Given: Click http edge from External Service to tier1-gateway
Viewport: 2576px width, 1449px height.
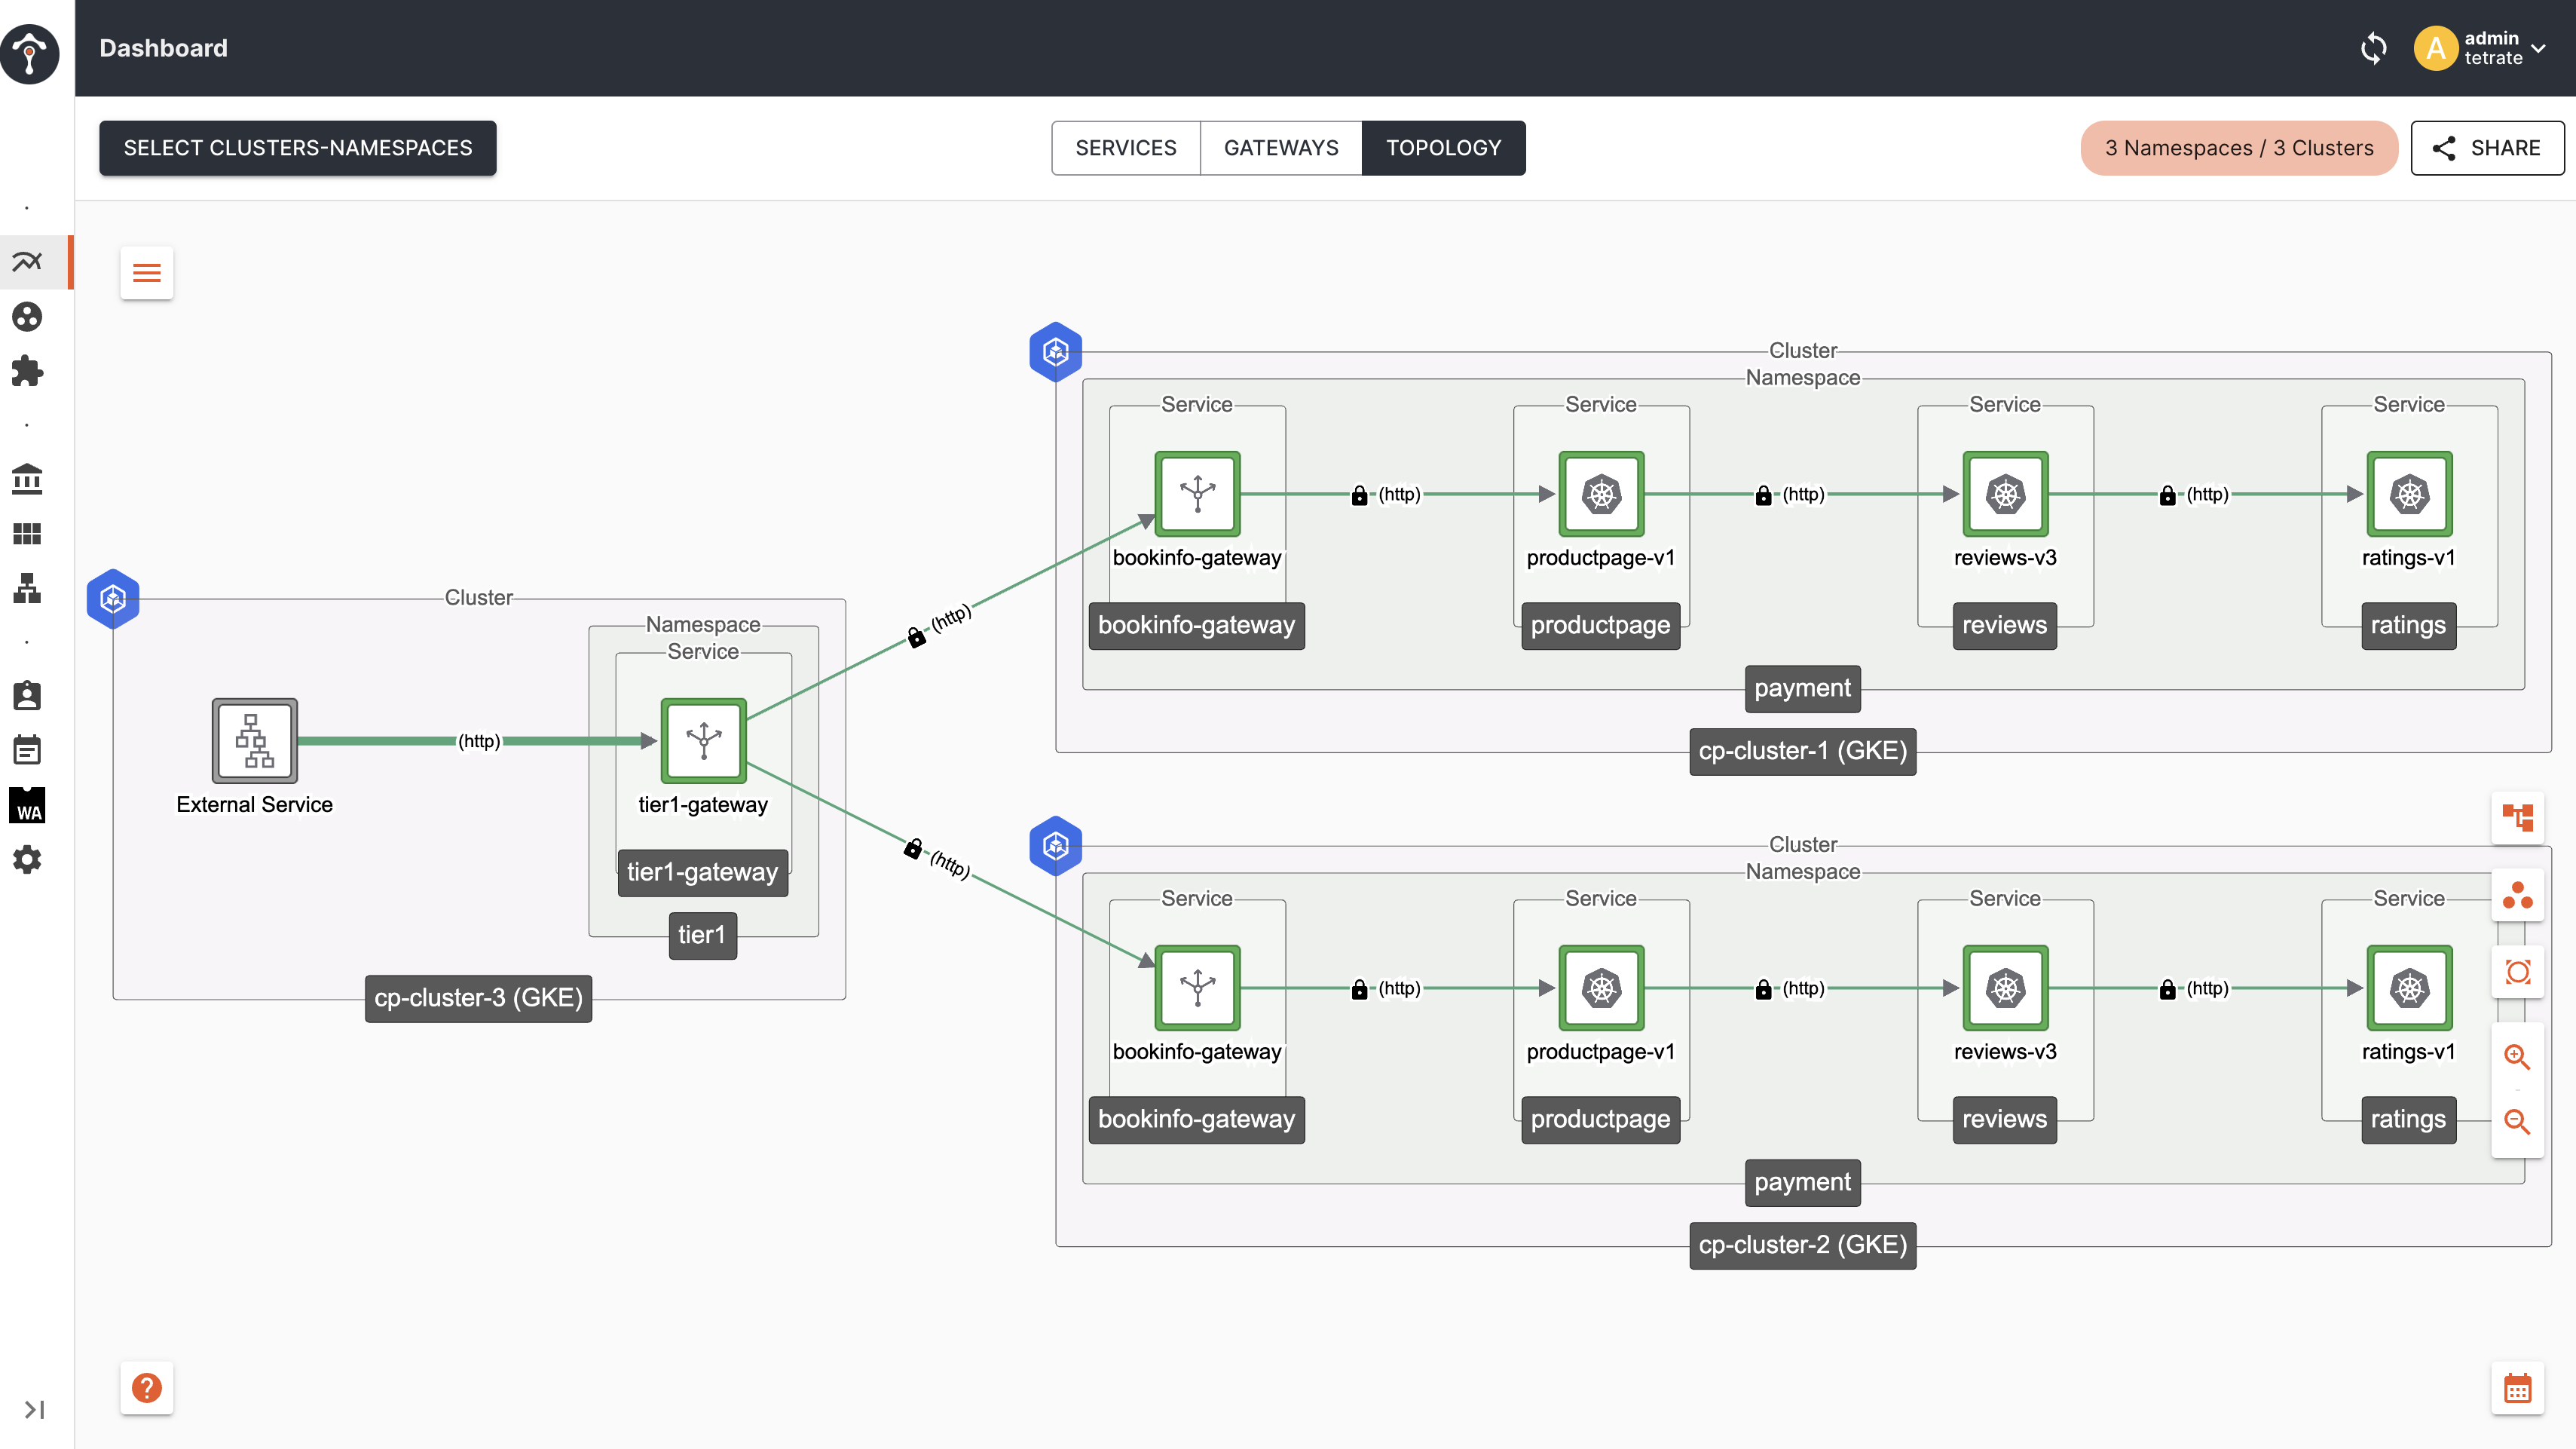Looking at the screenshot, I should click(479, 741).
